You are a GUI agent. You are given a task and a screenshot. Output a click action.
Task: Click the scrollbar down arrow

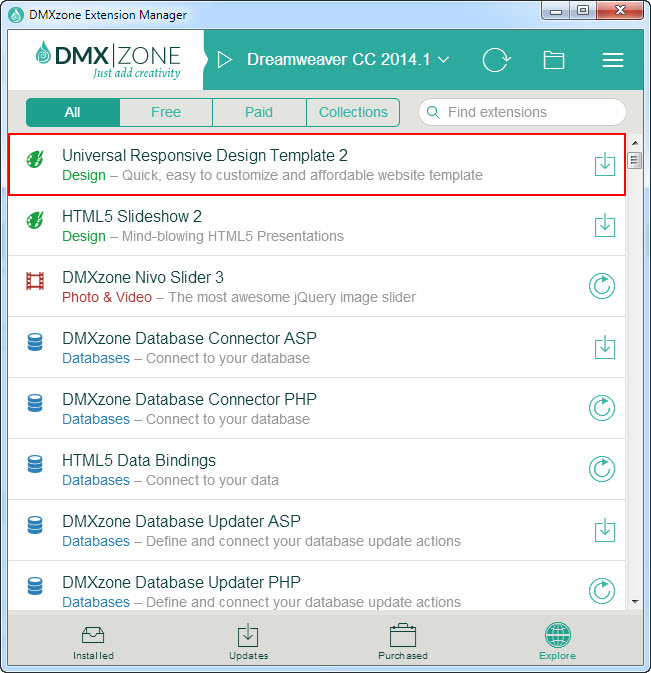635,602
